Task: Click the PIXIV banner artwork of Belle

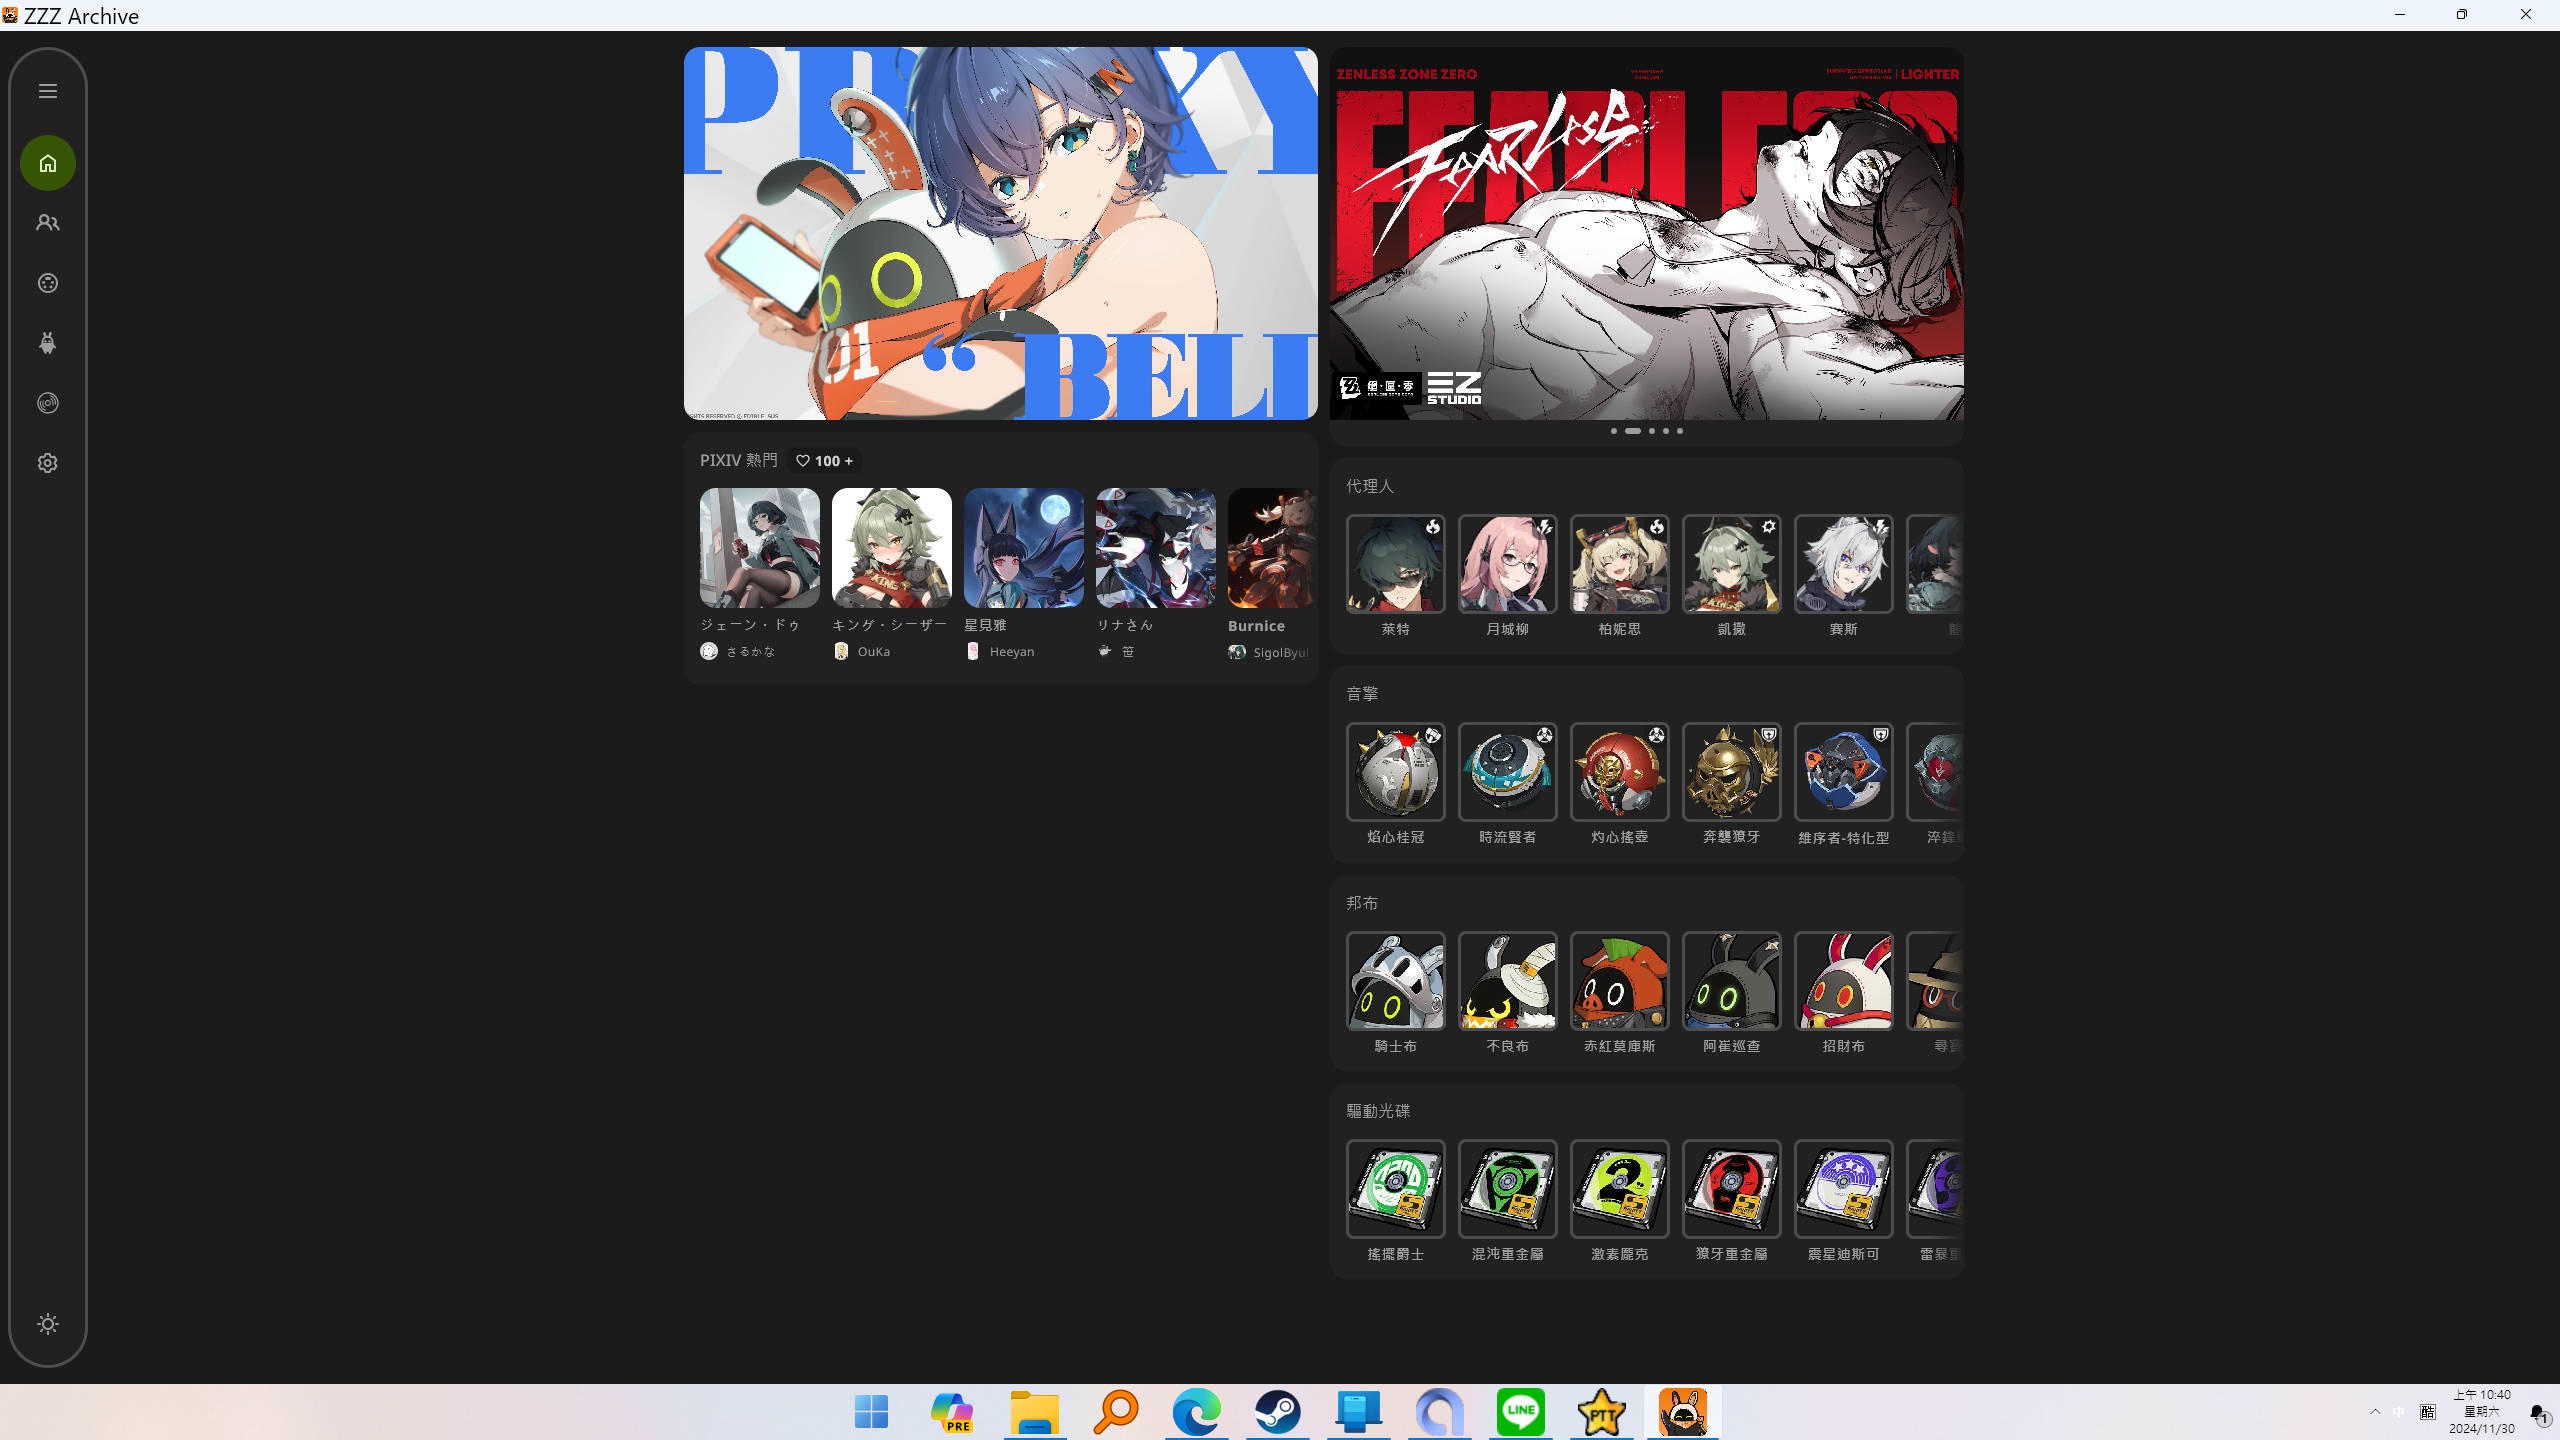Action: (x=1001, y=233)
